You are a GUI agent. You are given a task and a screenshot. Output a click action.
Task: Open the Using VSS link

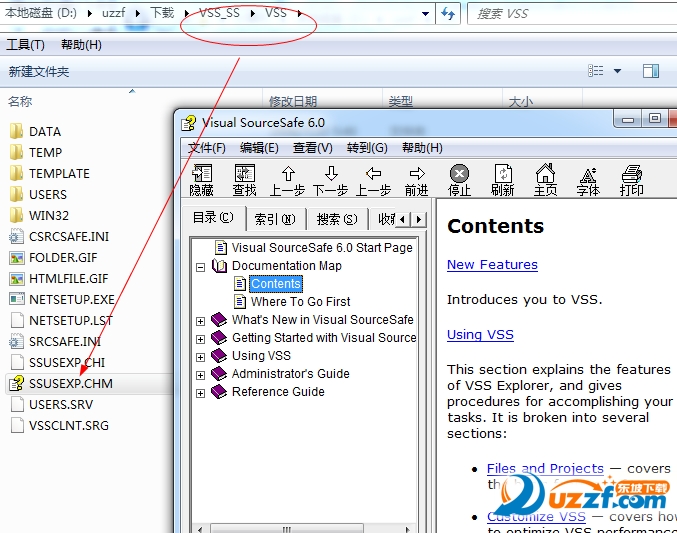[480, 335]
